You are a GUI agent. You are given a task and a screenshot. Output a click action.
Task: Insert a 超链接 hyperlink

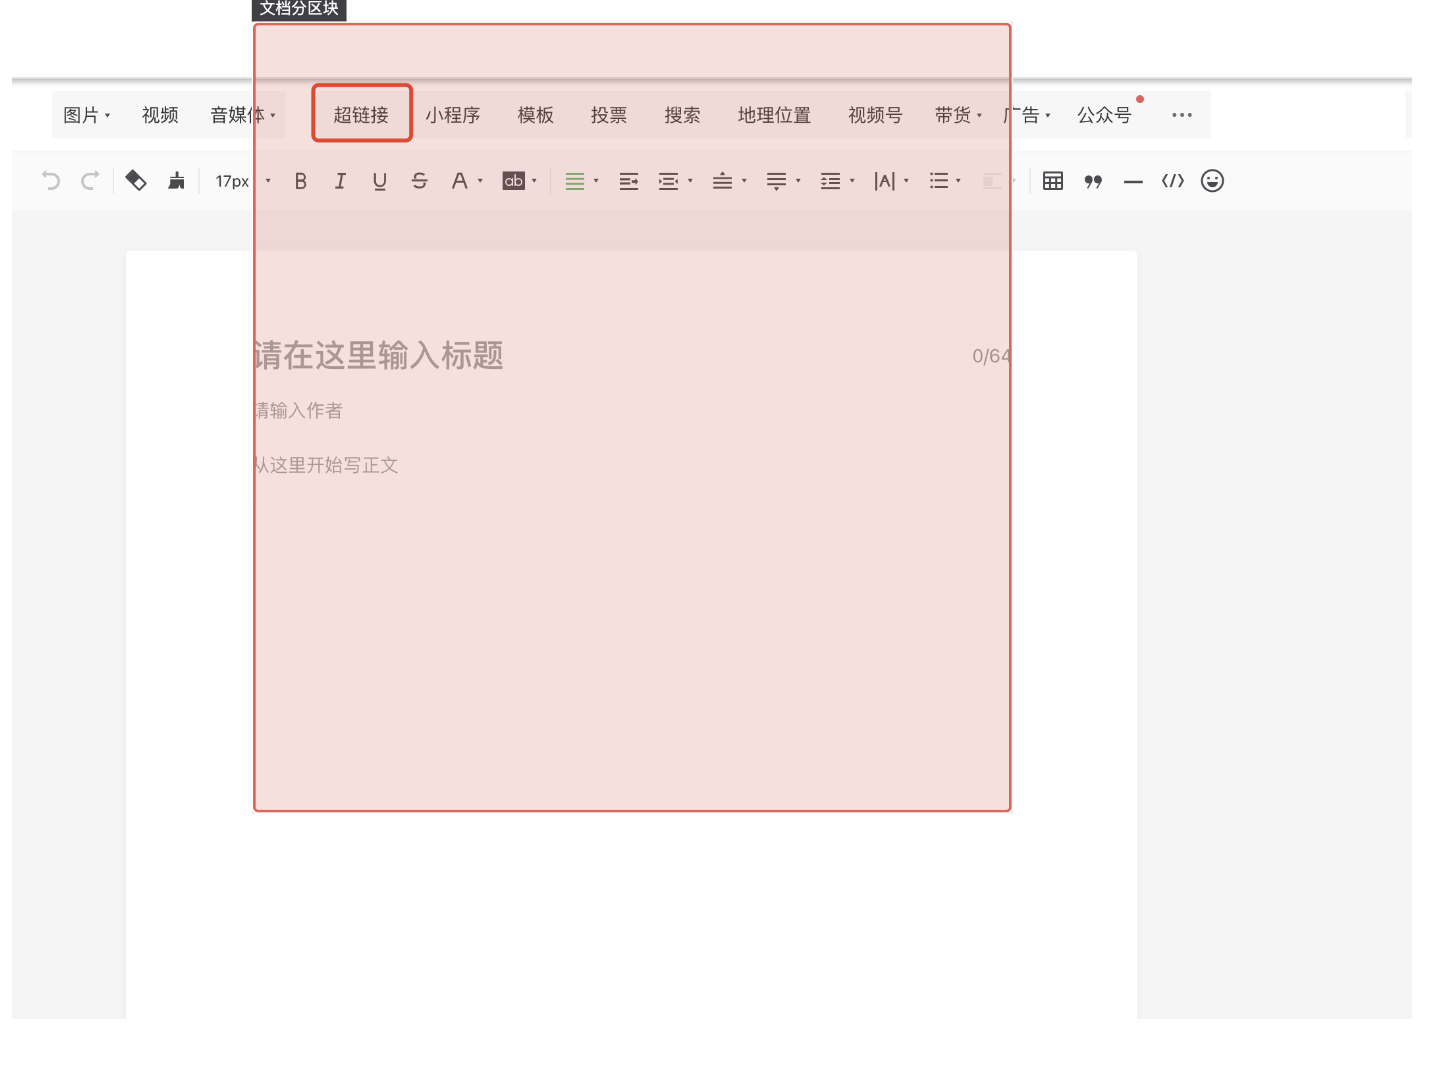(361, 115)
